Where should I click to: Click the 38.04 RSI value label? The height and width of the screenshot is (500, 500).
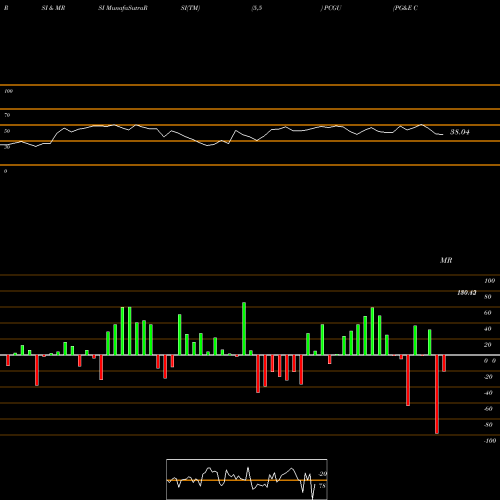[460, 132]
